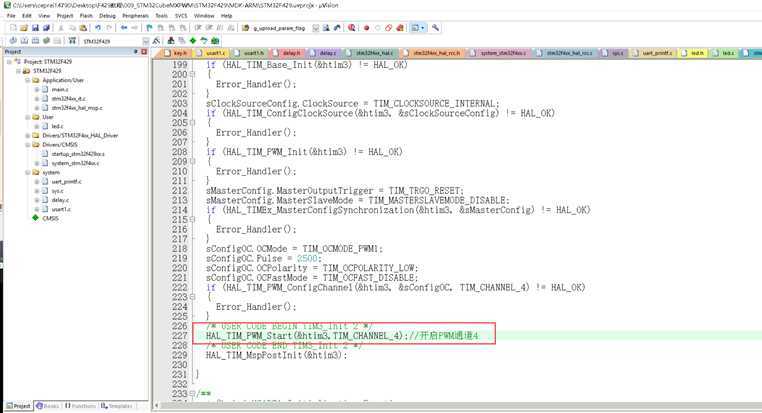Viewport: 762px width, 413px height.
Task: Close the Project panel with red X
Action: point(144,52)
